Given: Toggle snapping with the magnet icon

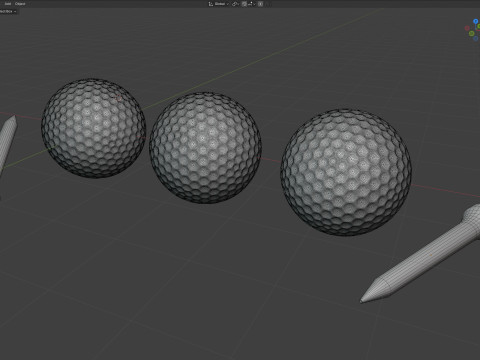Looking at the screenshot, I should tap(244, 4).
